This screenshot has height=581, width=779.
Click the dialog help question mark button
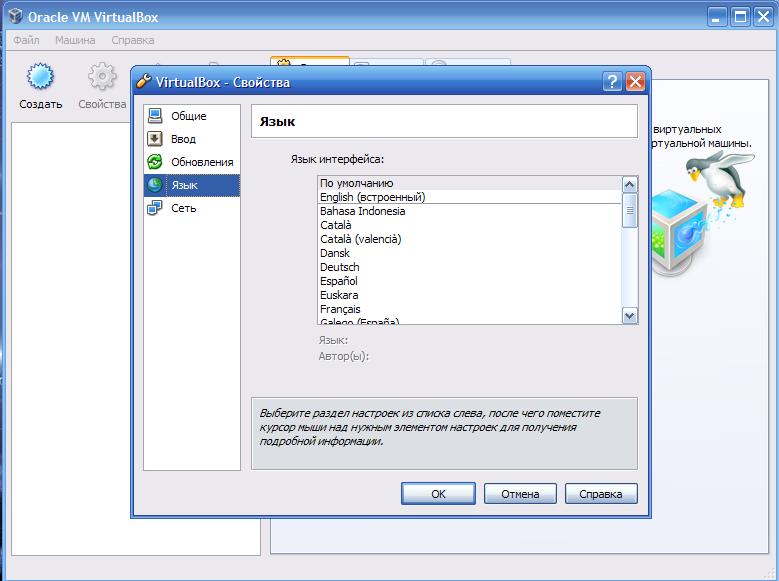(612, 82)
